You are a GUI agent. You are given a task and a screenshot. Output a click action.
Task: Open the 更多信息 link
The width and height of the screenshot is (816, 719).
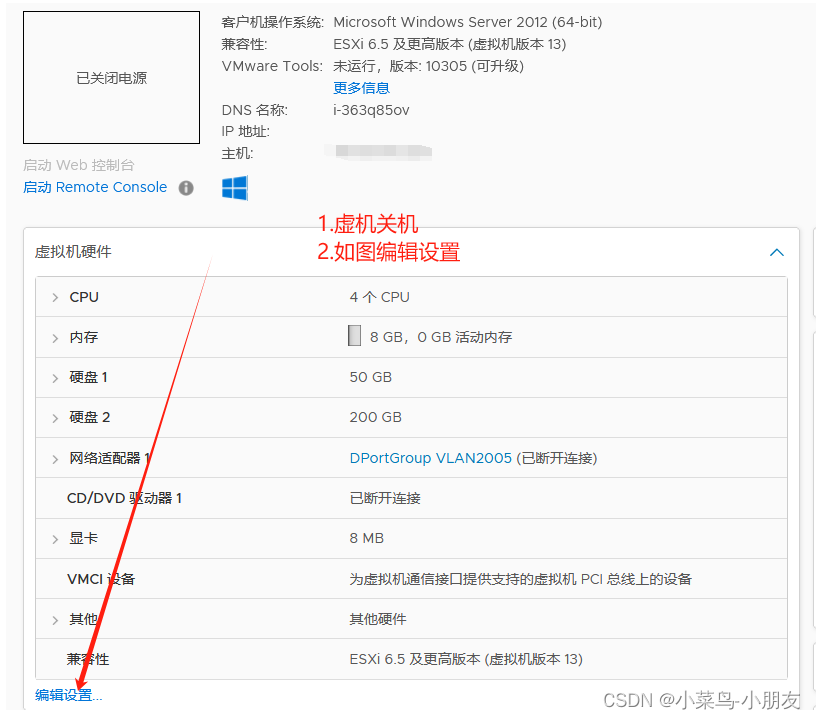pos(361,88)
